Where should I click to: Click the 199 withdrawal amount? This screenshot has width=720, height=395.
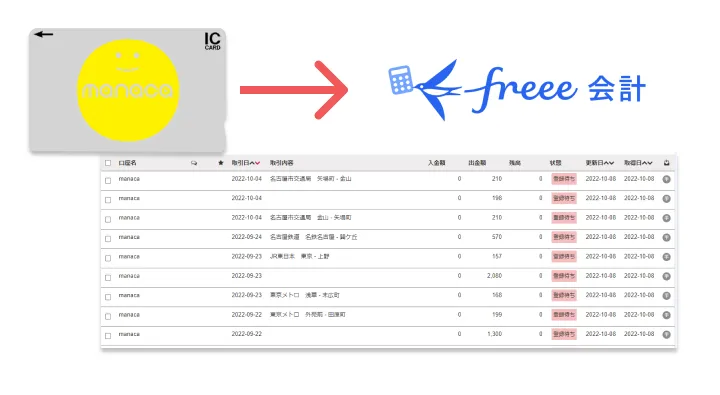point(497,315)
